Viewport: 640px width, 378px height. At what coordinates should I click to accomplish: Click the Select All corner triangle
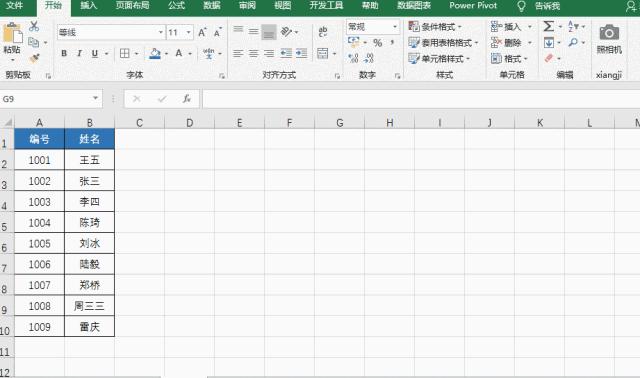tap(7, 122)
